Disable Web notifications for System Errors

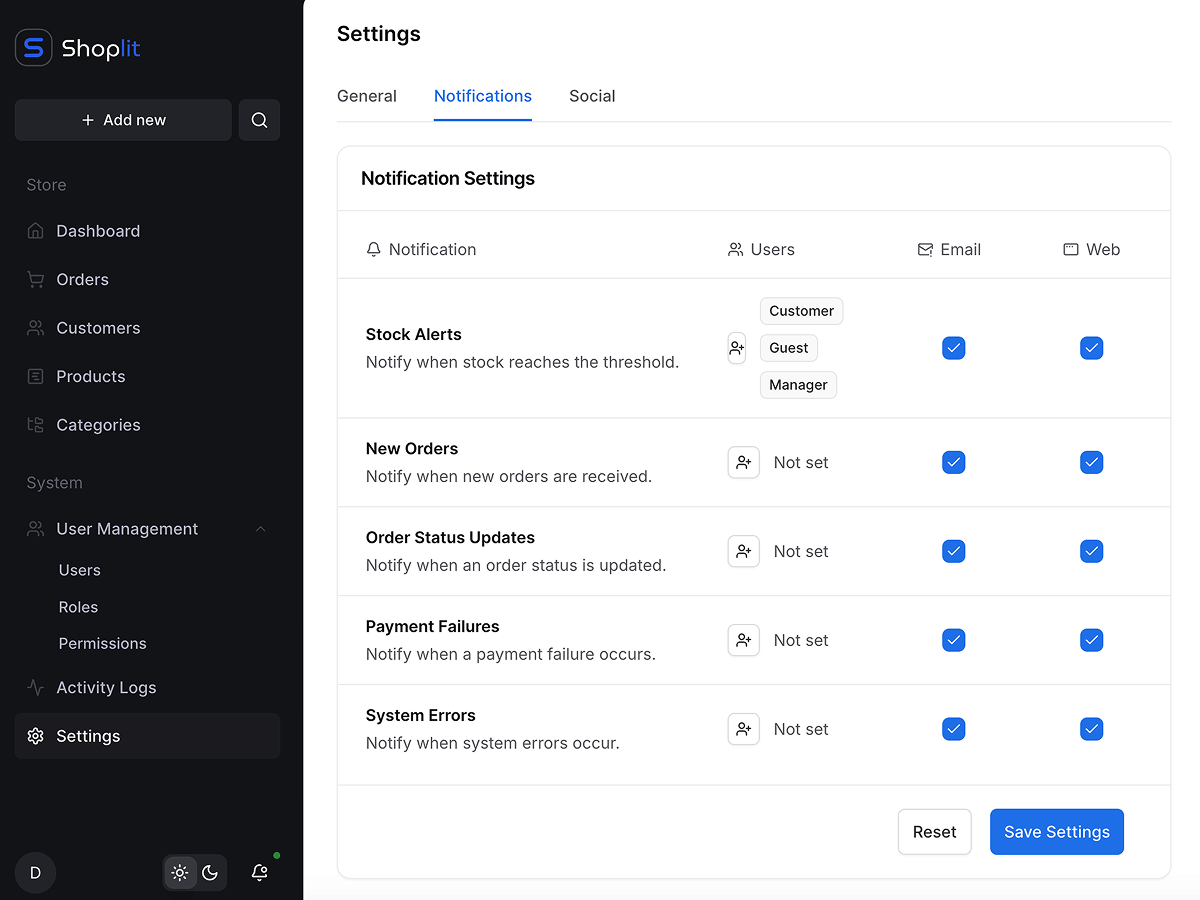coord(1091,729)
